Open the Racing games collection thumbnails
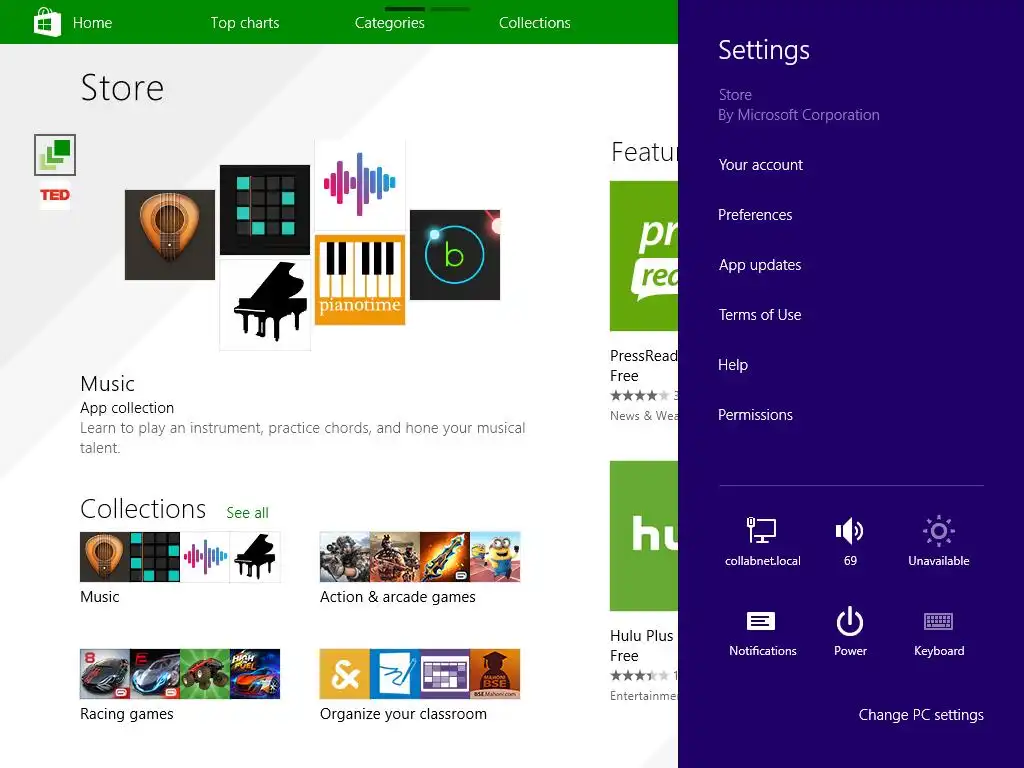This screenshot has width=1024, height=768. pos(180,674)
